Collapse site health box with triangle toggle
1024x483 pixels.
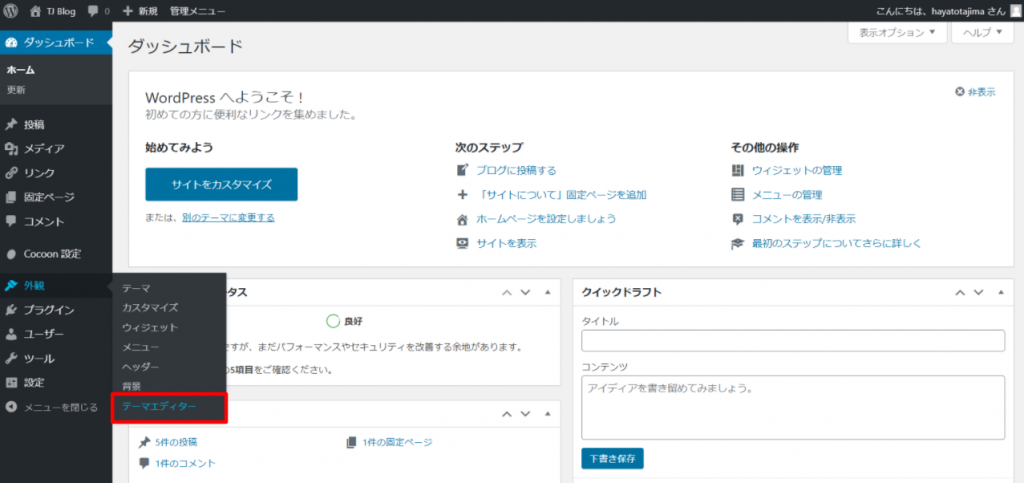[548, 292]
